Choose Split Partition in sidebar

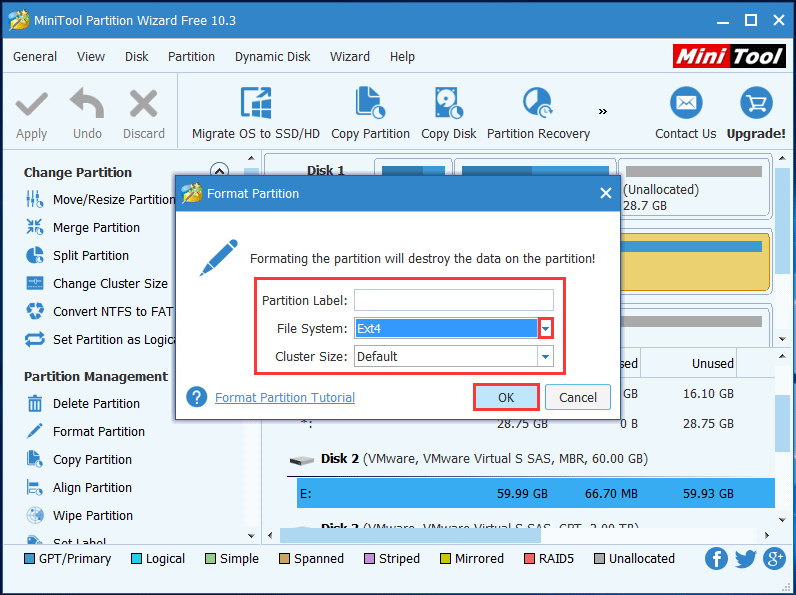pyautogui.click(x=77, y=255)
